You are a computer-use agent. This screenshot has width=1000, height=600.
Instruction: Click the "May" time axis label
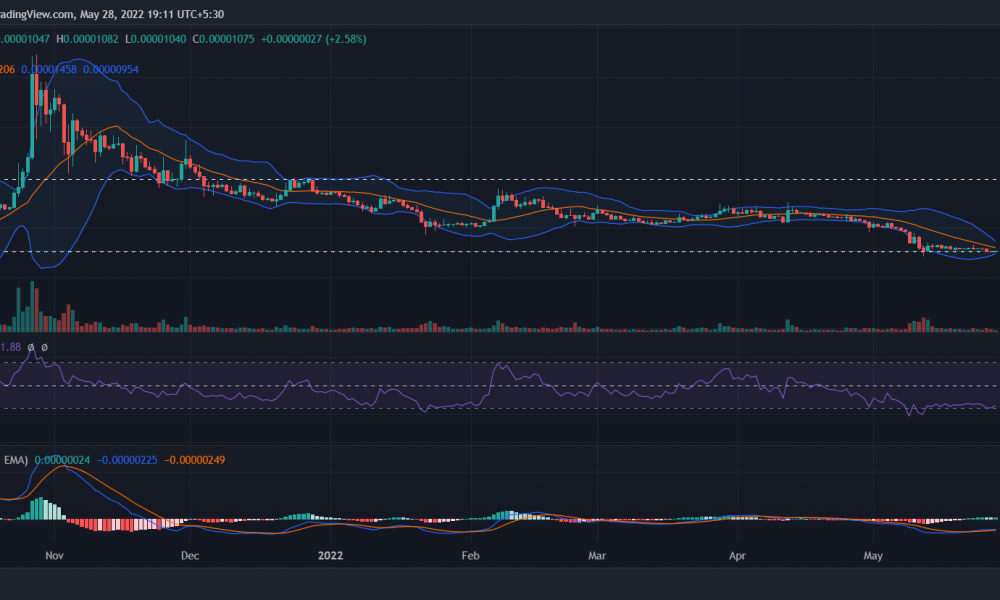873,555
